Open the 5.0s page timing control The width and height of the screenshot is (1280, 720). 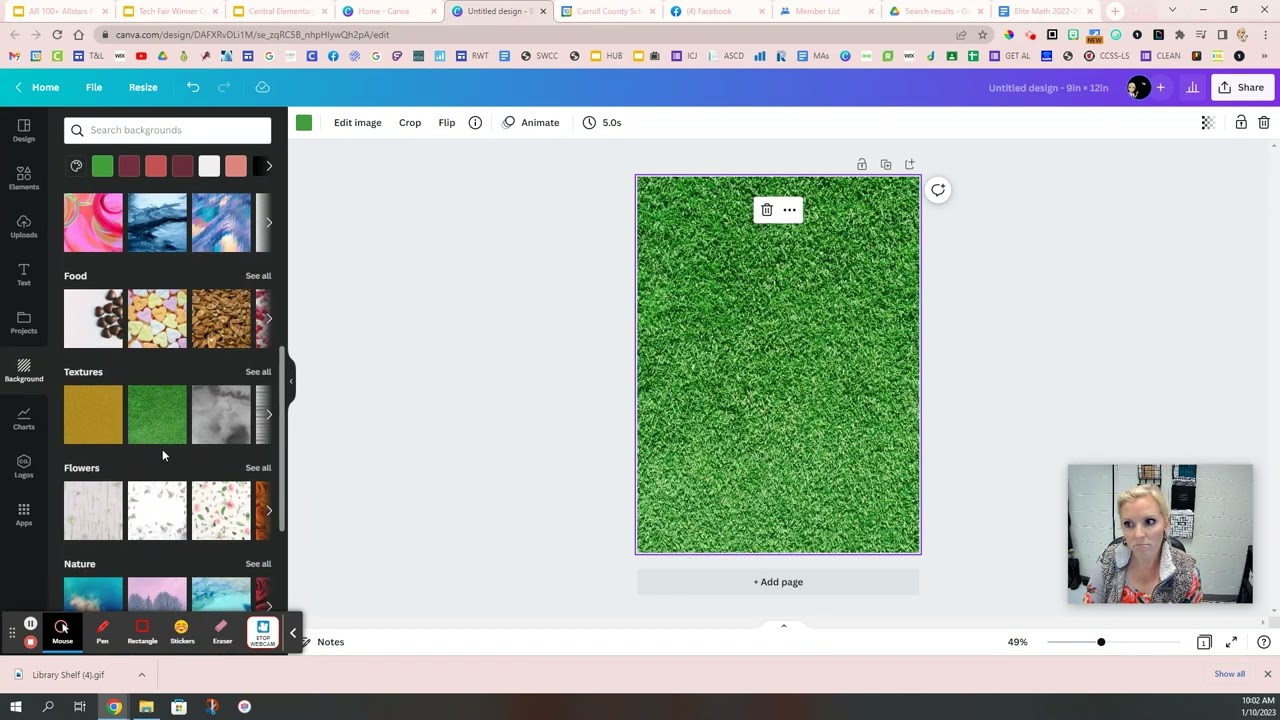coord(602,123)
